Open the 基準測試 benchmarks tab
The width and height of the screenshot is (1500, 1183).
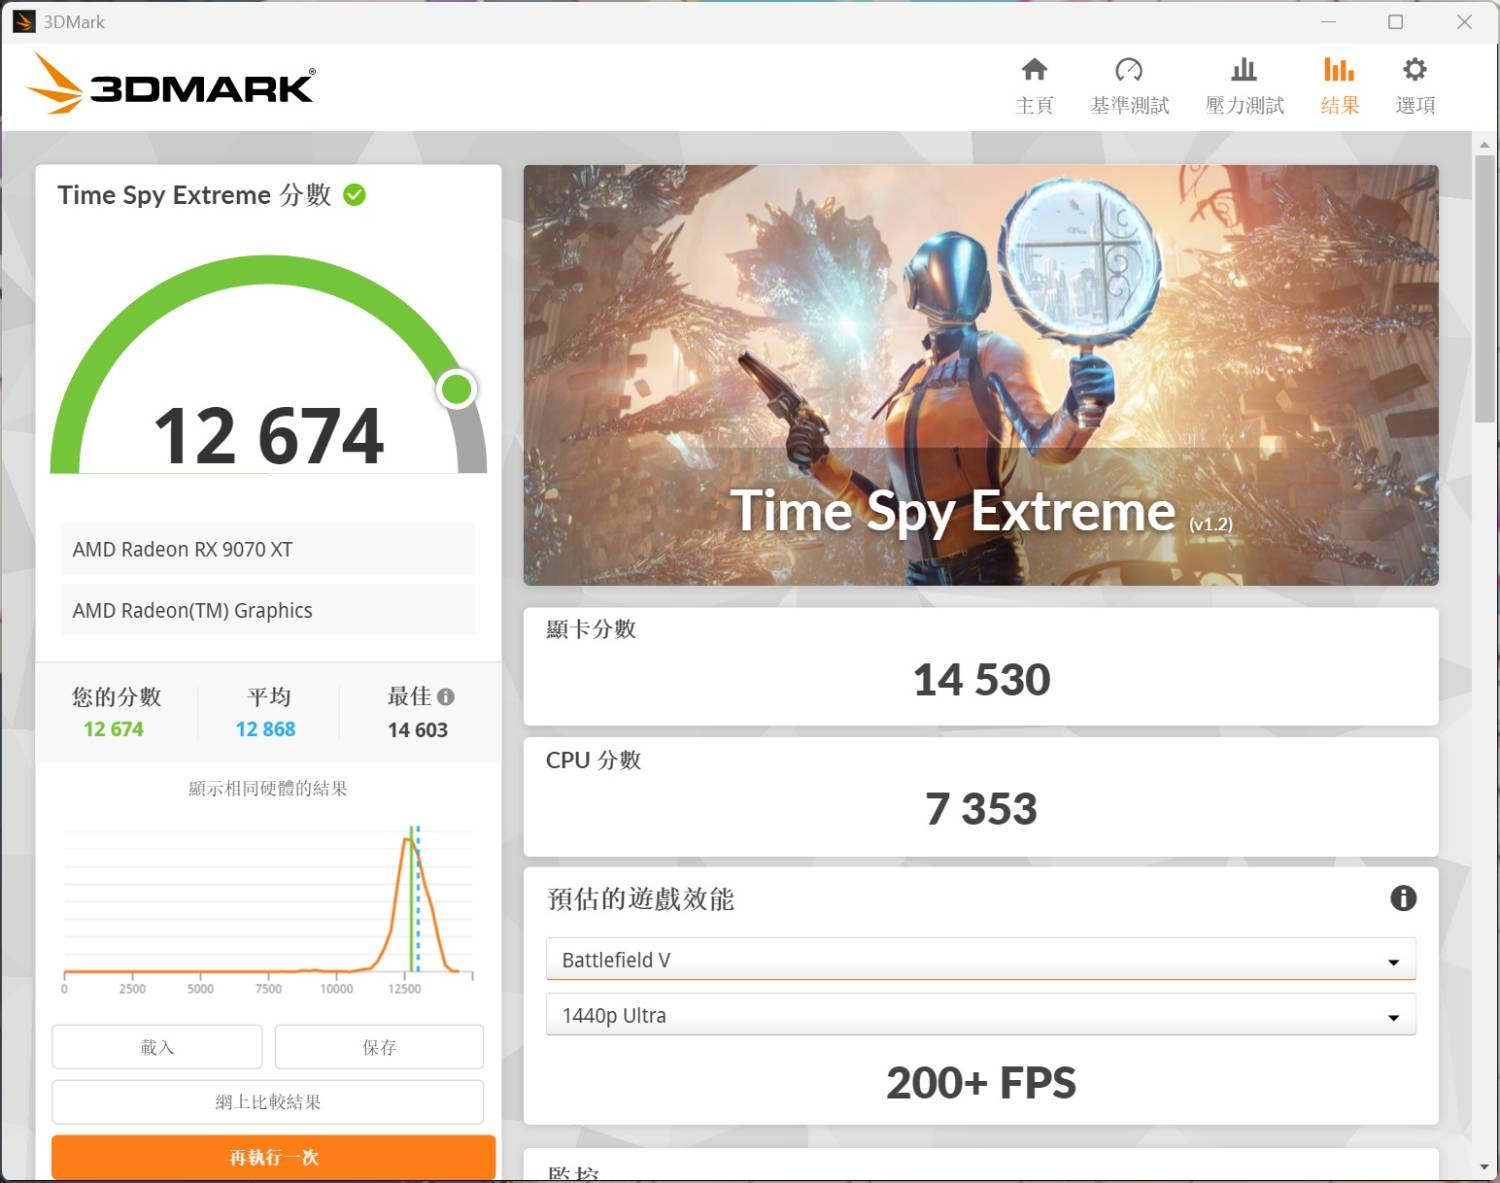coord(1129,86)
